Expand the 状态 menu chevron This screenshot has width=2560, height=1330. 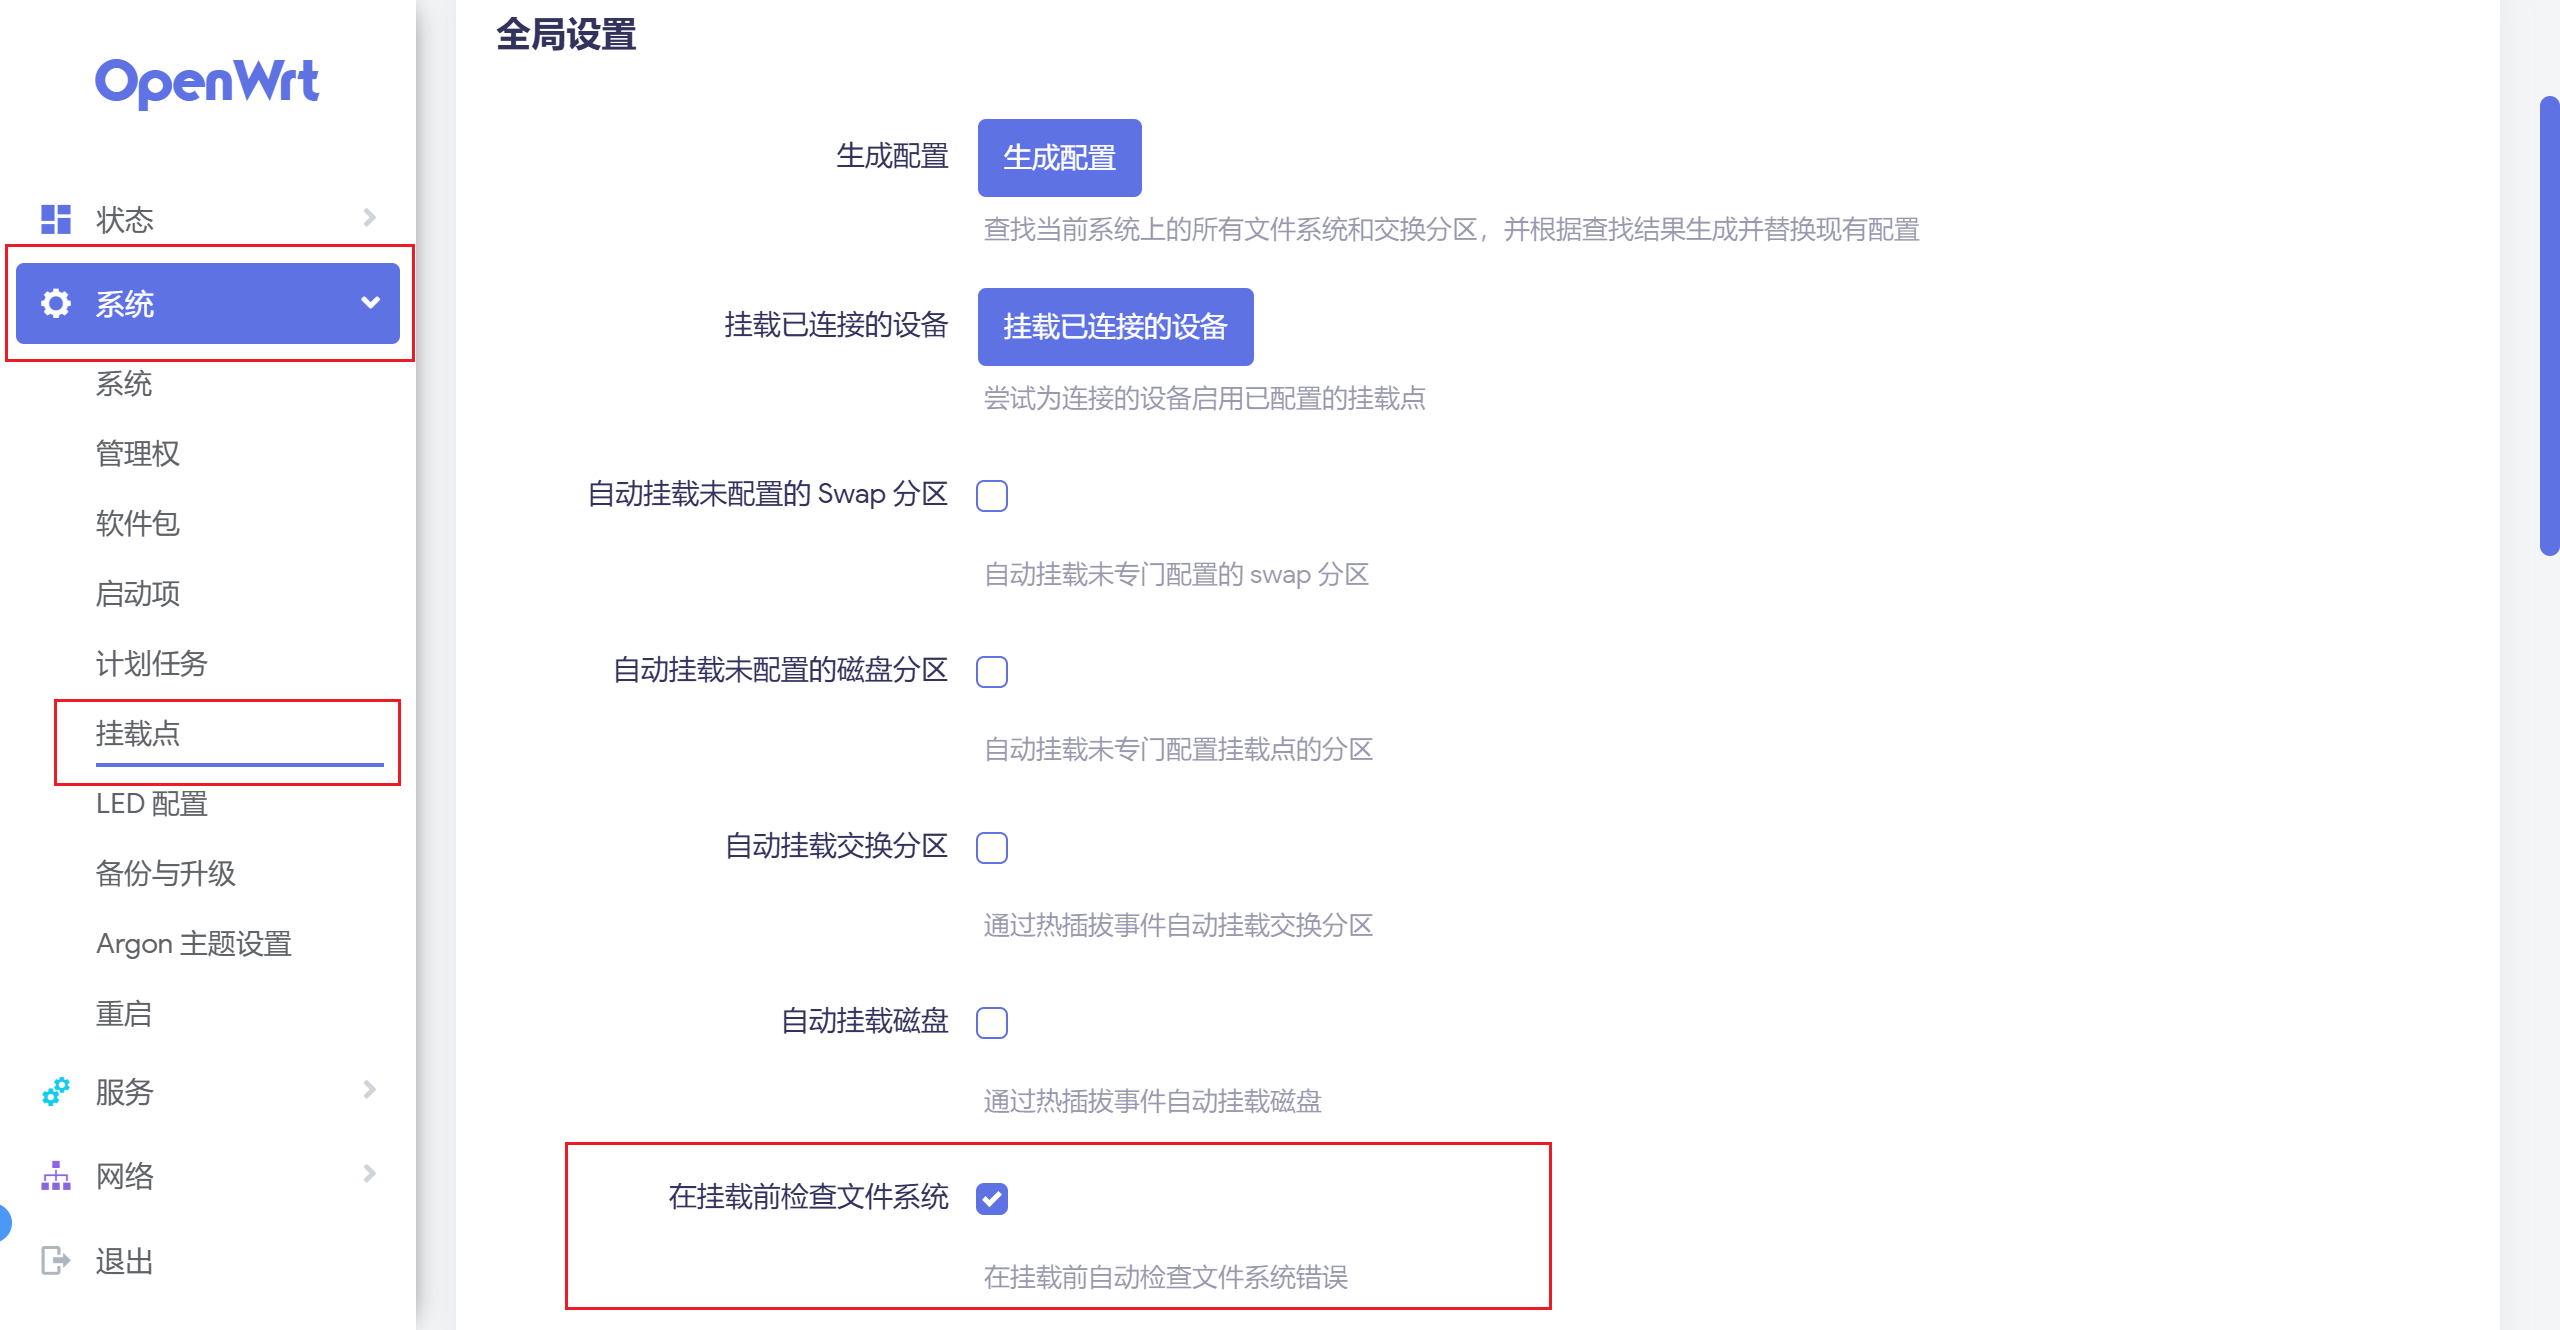click(369, 218)
